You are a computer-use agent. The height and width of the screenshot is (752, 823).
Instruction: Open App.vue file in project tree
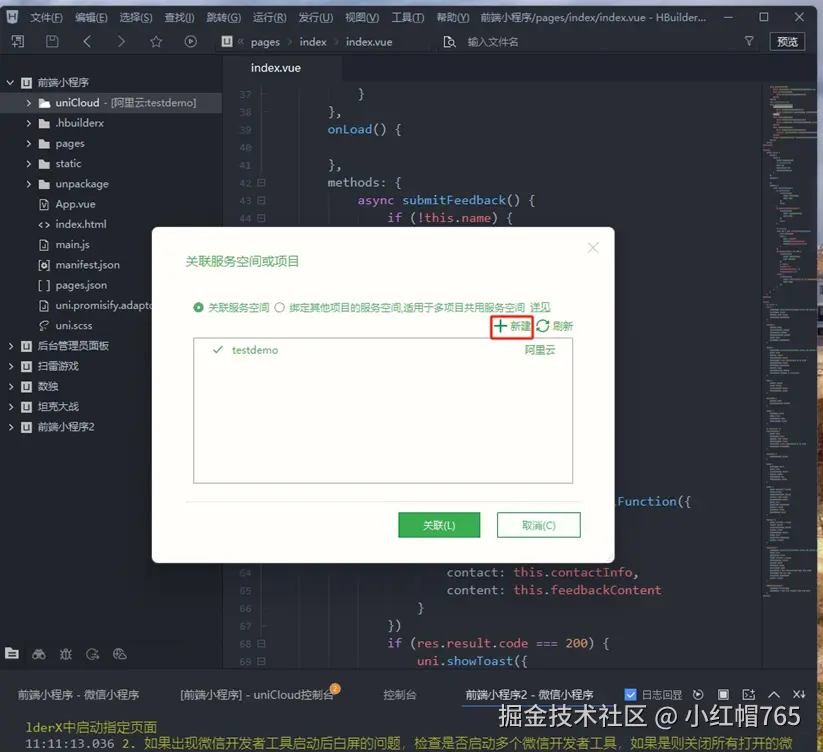point(76,204)
